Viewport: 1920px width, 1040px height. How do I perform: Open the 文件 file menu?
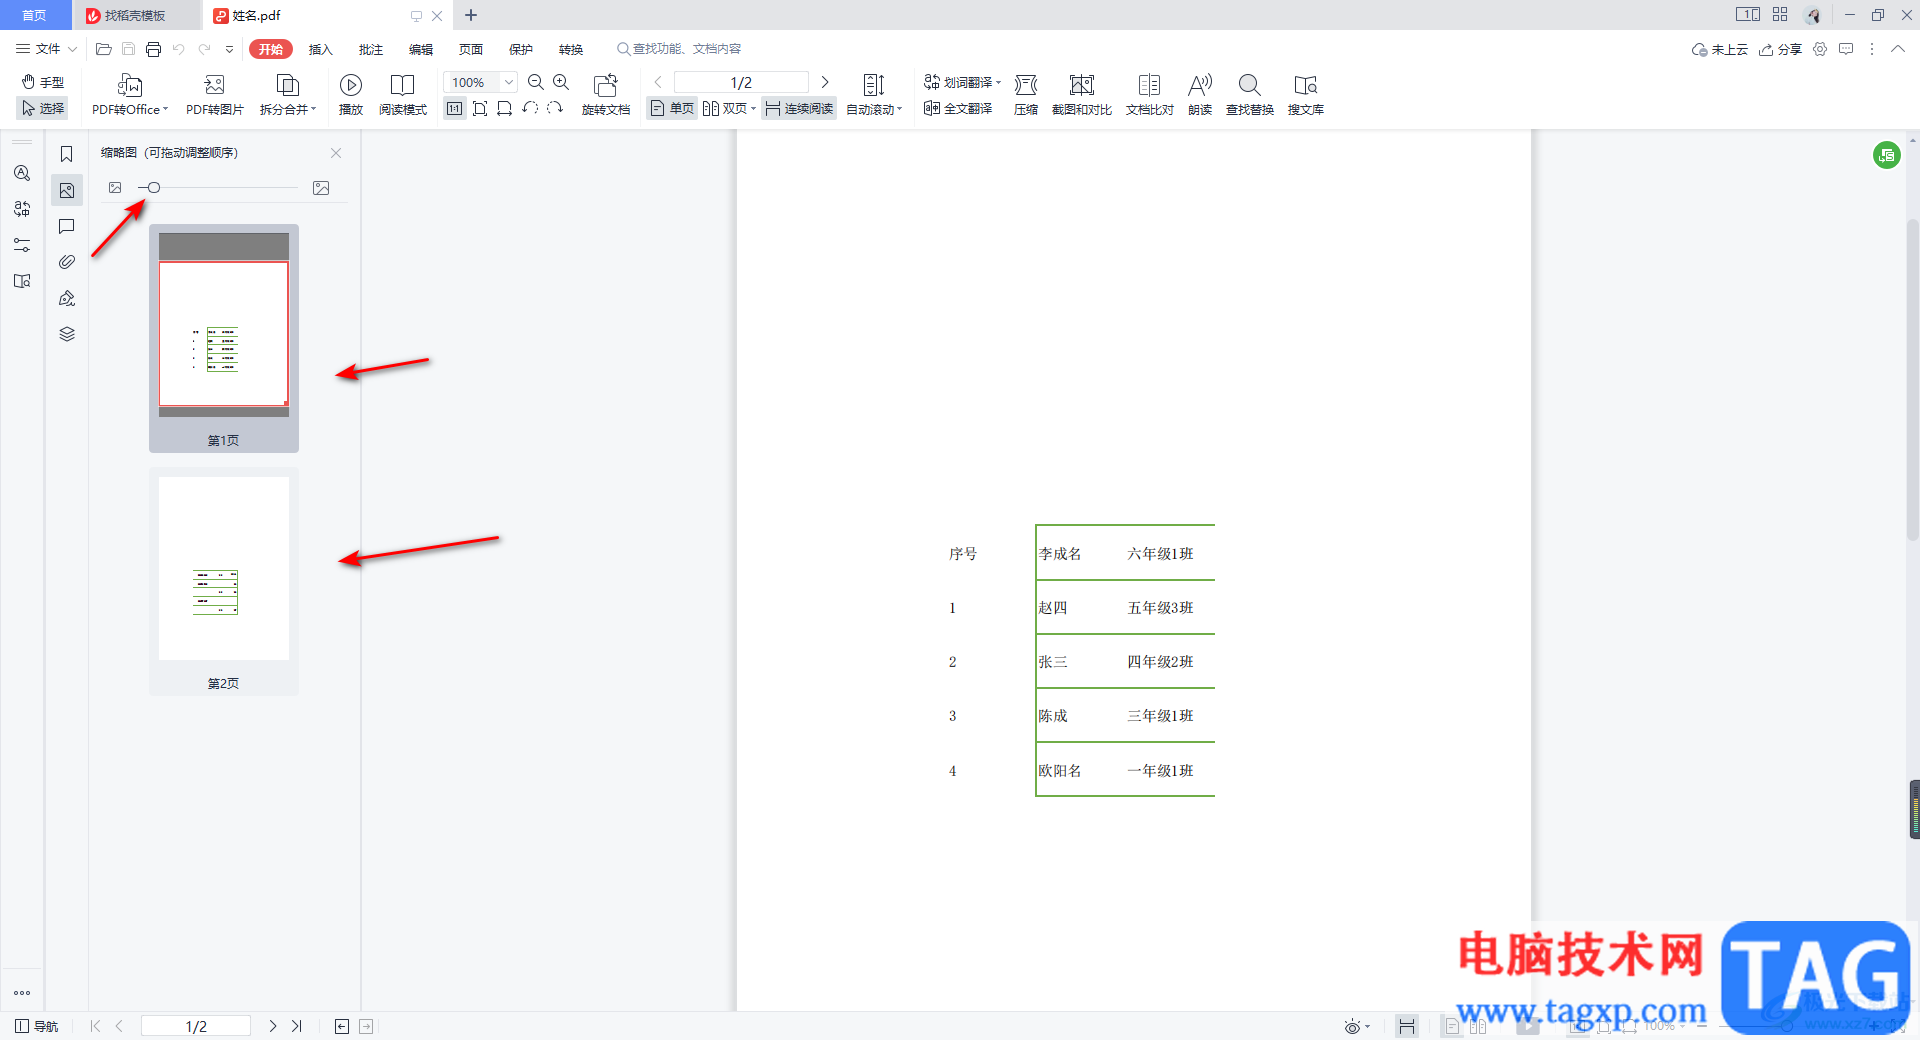click(46, 49)
